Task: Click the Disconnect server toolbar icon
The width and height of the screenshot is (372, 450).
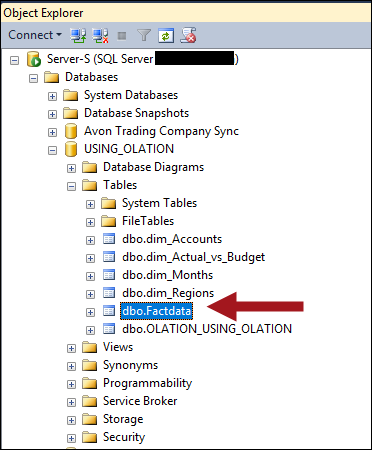Action: (100, 35)
